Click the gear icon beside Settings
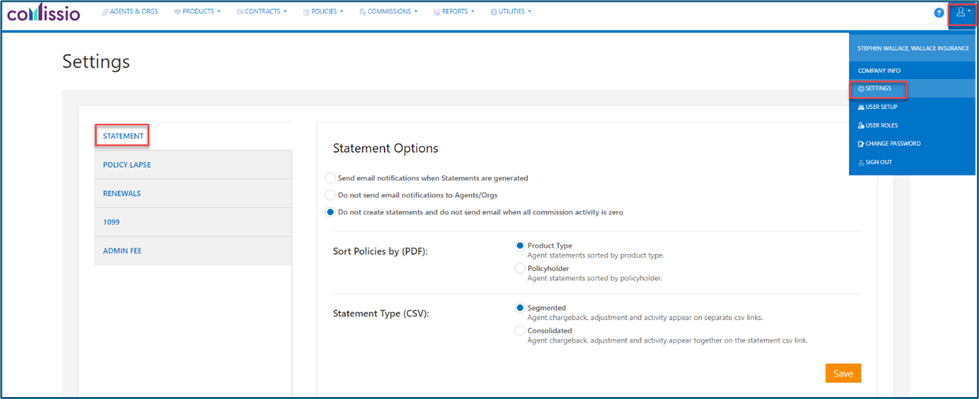Viewport: 979px width, 399px height. click(861, 89)
